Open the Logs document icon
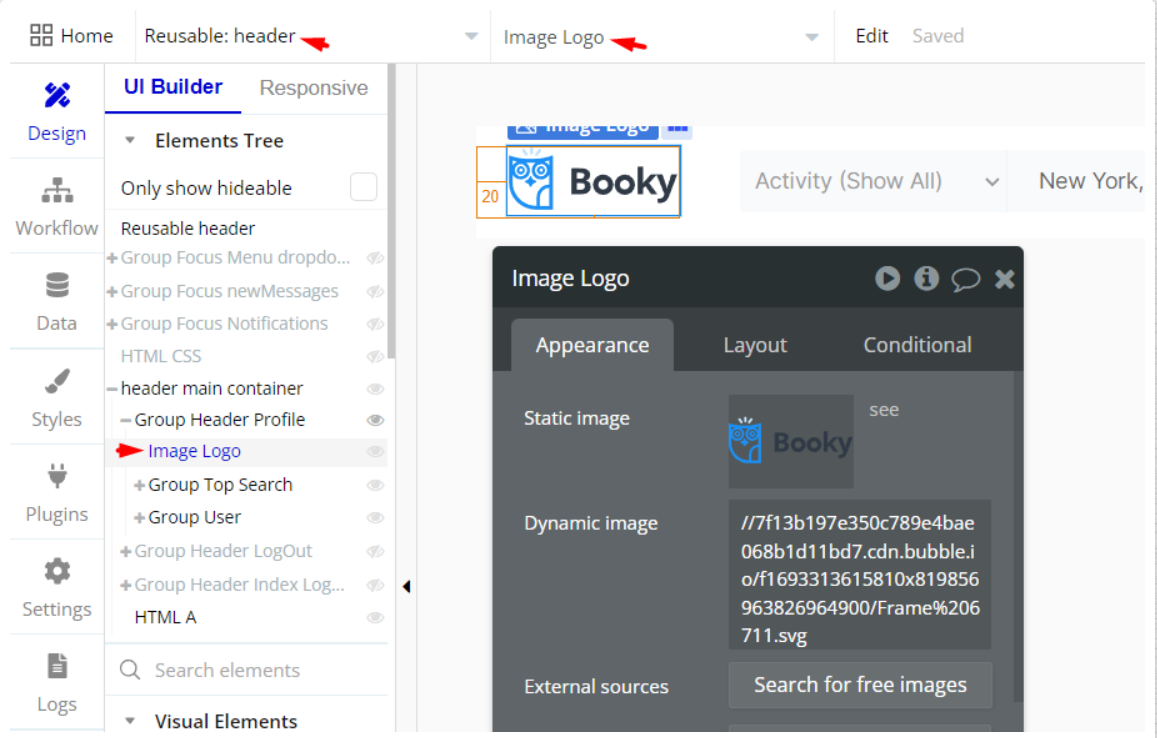 pos(57,666)
